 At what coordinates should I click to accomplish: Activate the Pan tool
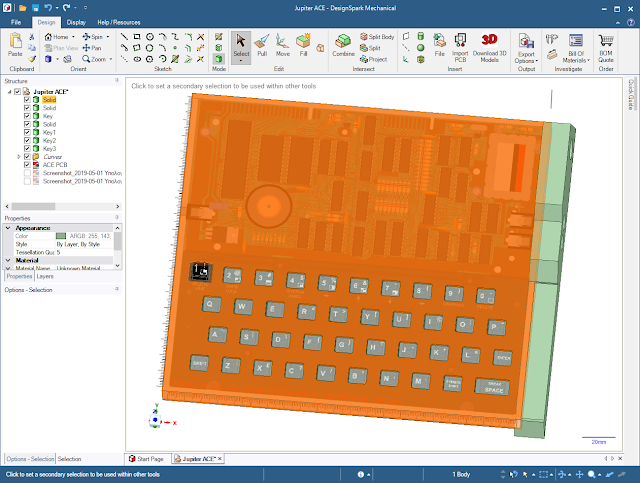tap(92, 48)
